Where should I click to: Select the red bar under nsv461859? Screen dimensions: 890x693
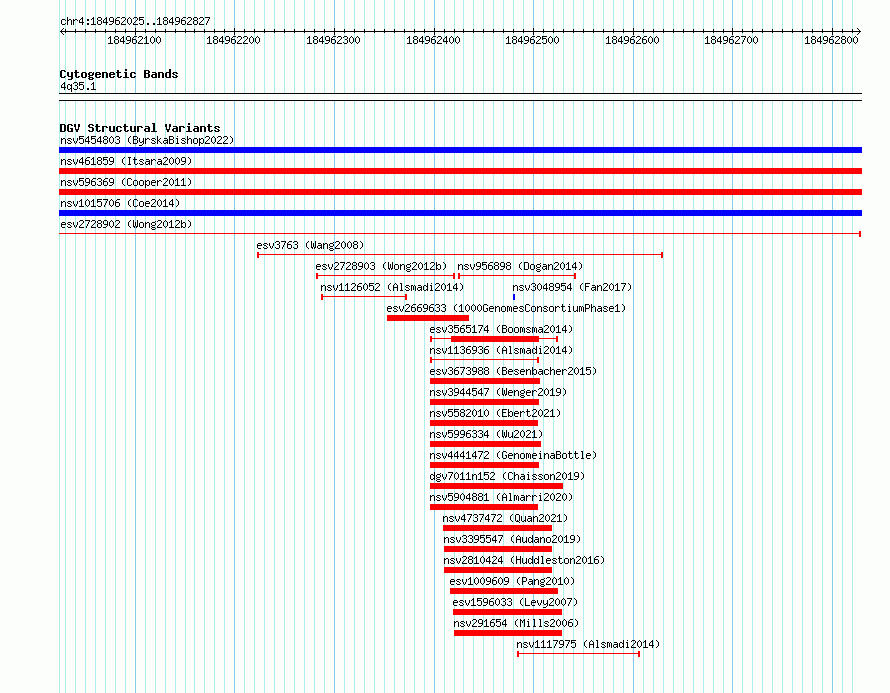[460, 171]
